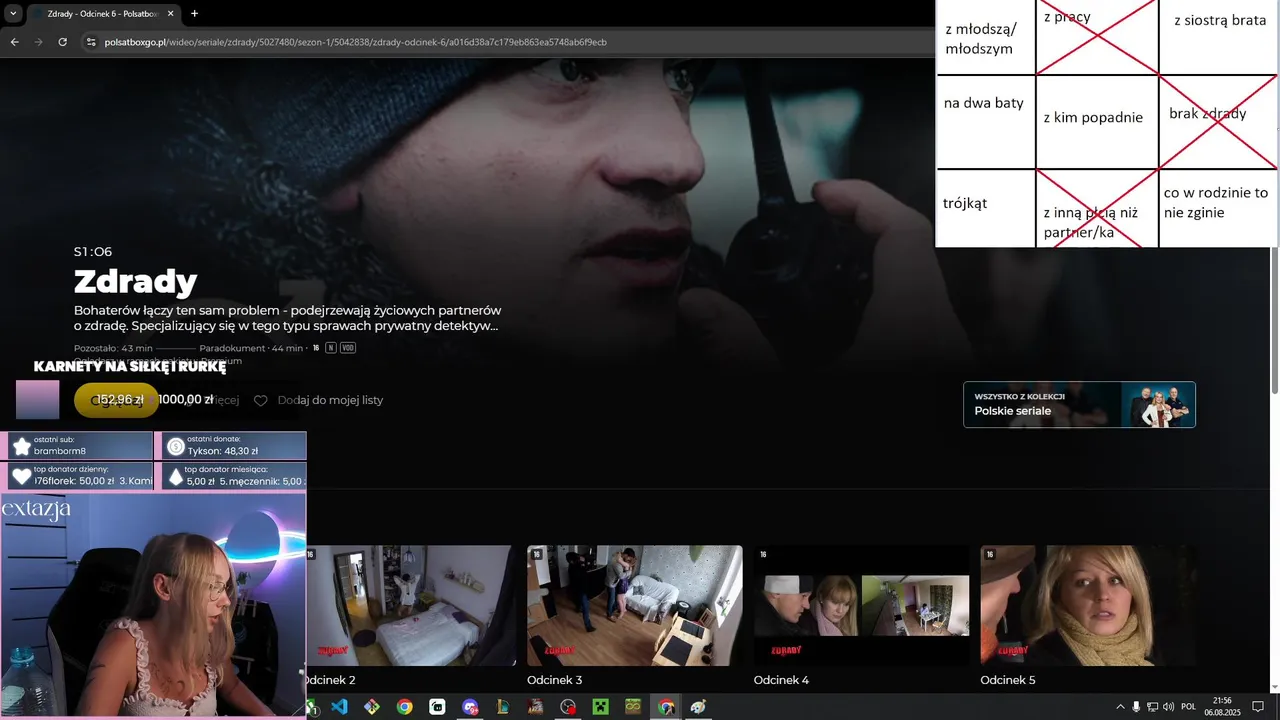Open the Windows notification center icon

pyautogui.click(x=1258, y=707)
